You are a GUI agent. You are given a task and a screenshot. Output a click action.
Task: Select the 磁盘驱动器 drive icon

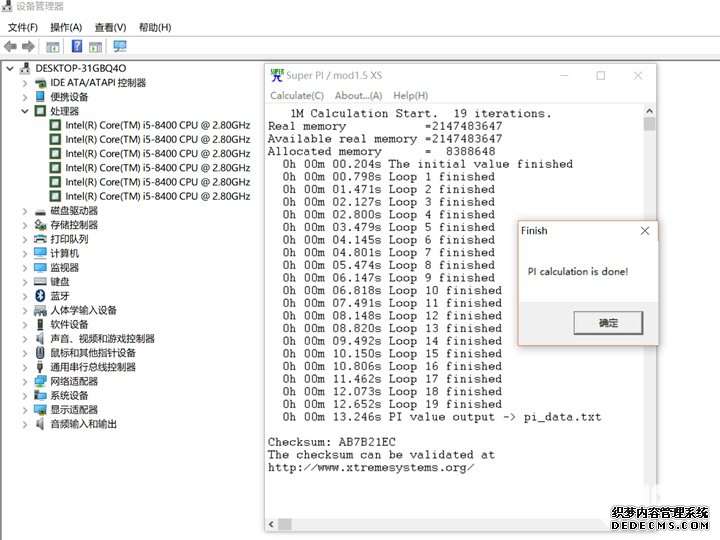[40, 211]
